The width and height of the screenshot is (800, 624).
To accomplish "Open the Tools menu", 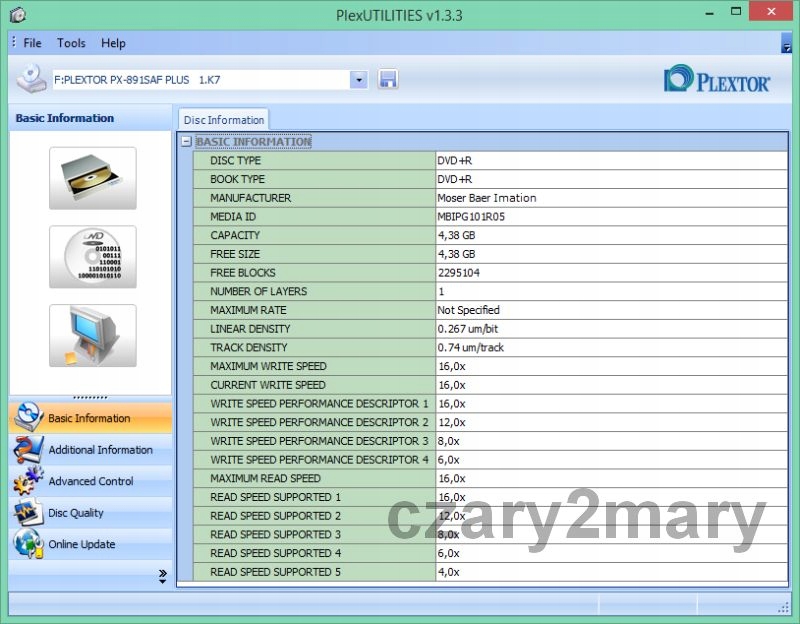I will coord(71,43).
